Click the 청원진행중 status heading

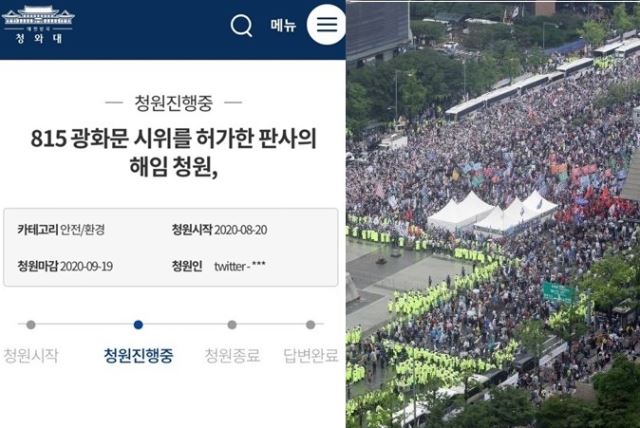pos(174,103)
